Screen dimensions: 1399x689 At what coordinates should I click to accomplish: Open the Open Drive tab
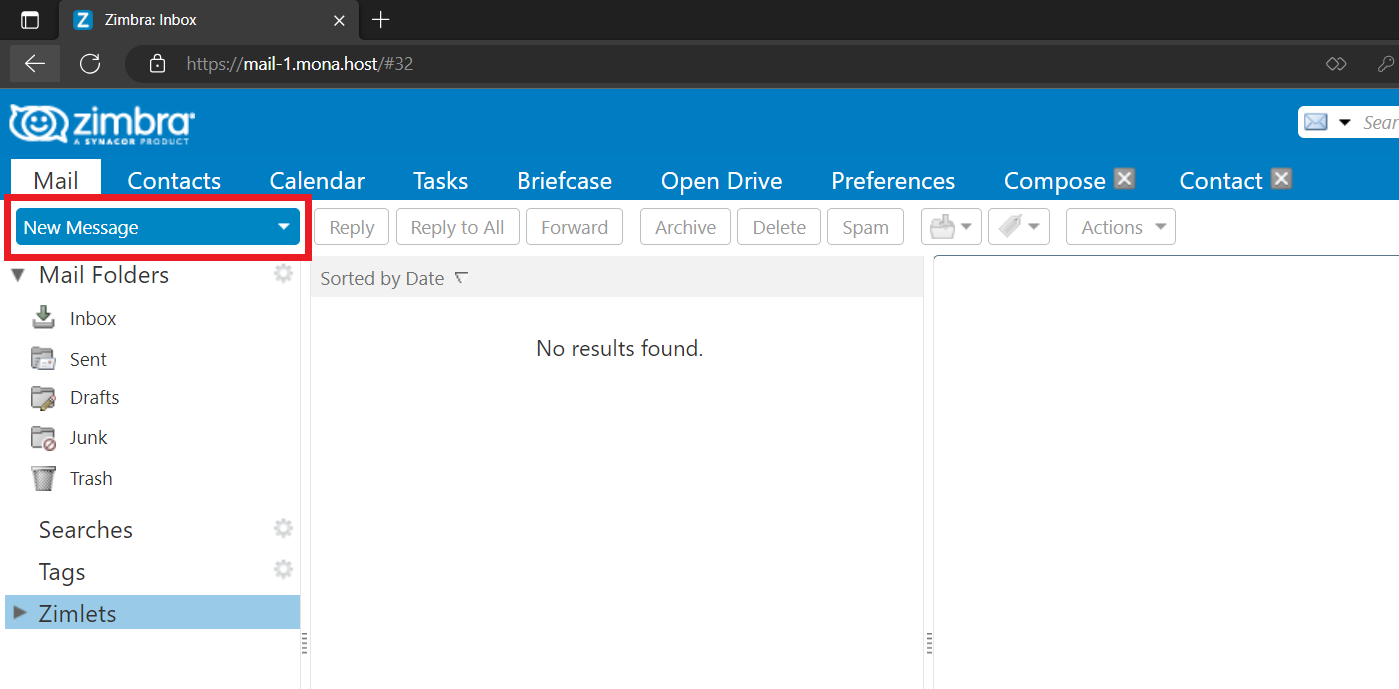(721, 181)
